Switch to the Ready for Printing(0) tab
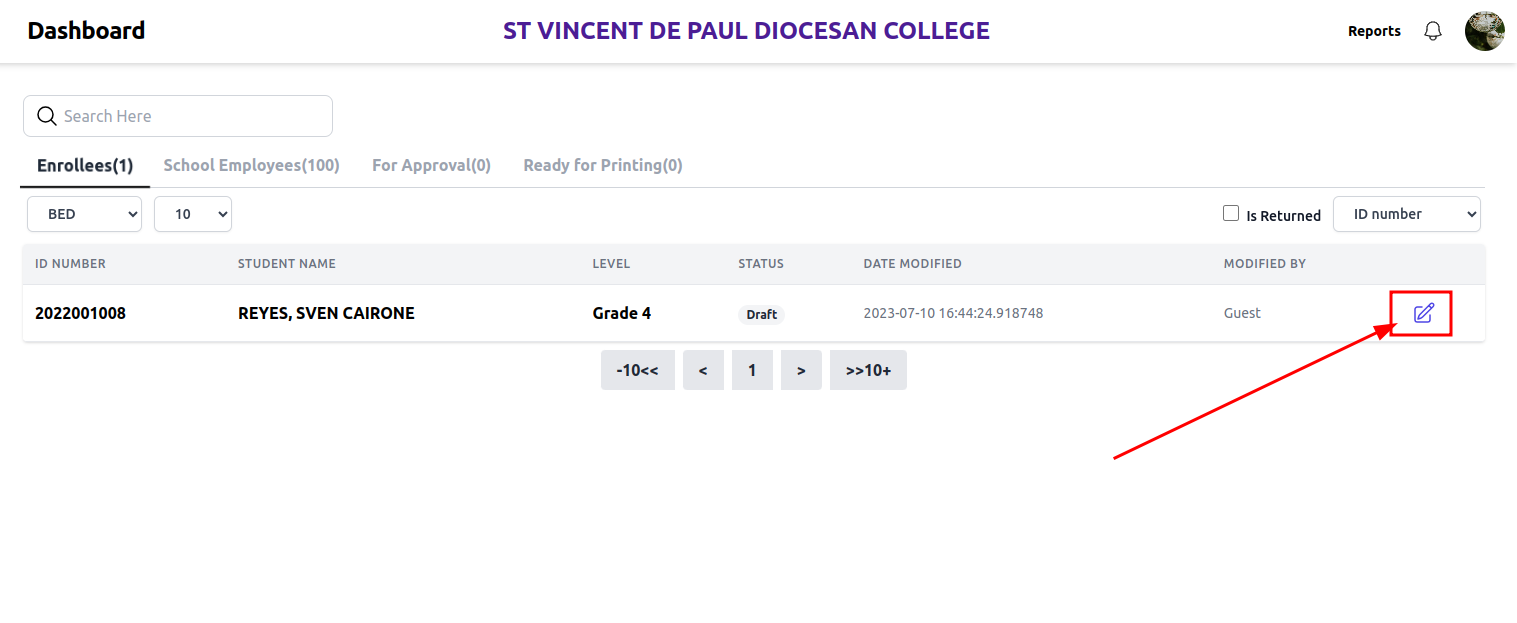 (x=603, y=165)
